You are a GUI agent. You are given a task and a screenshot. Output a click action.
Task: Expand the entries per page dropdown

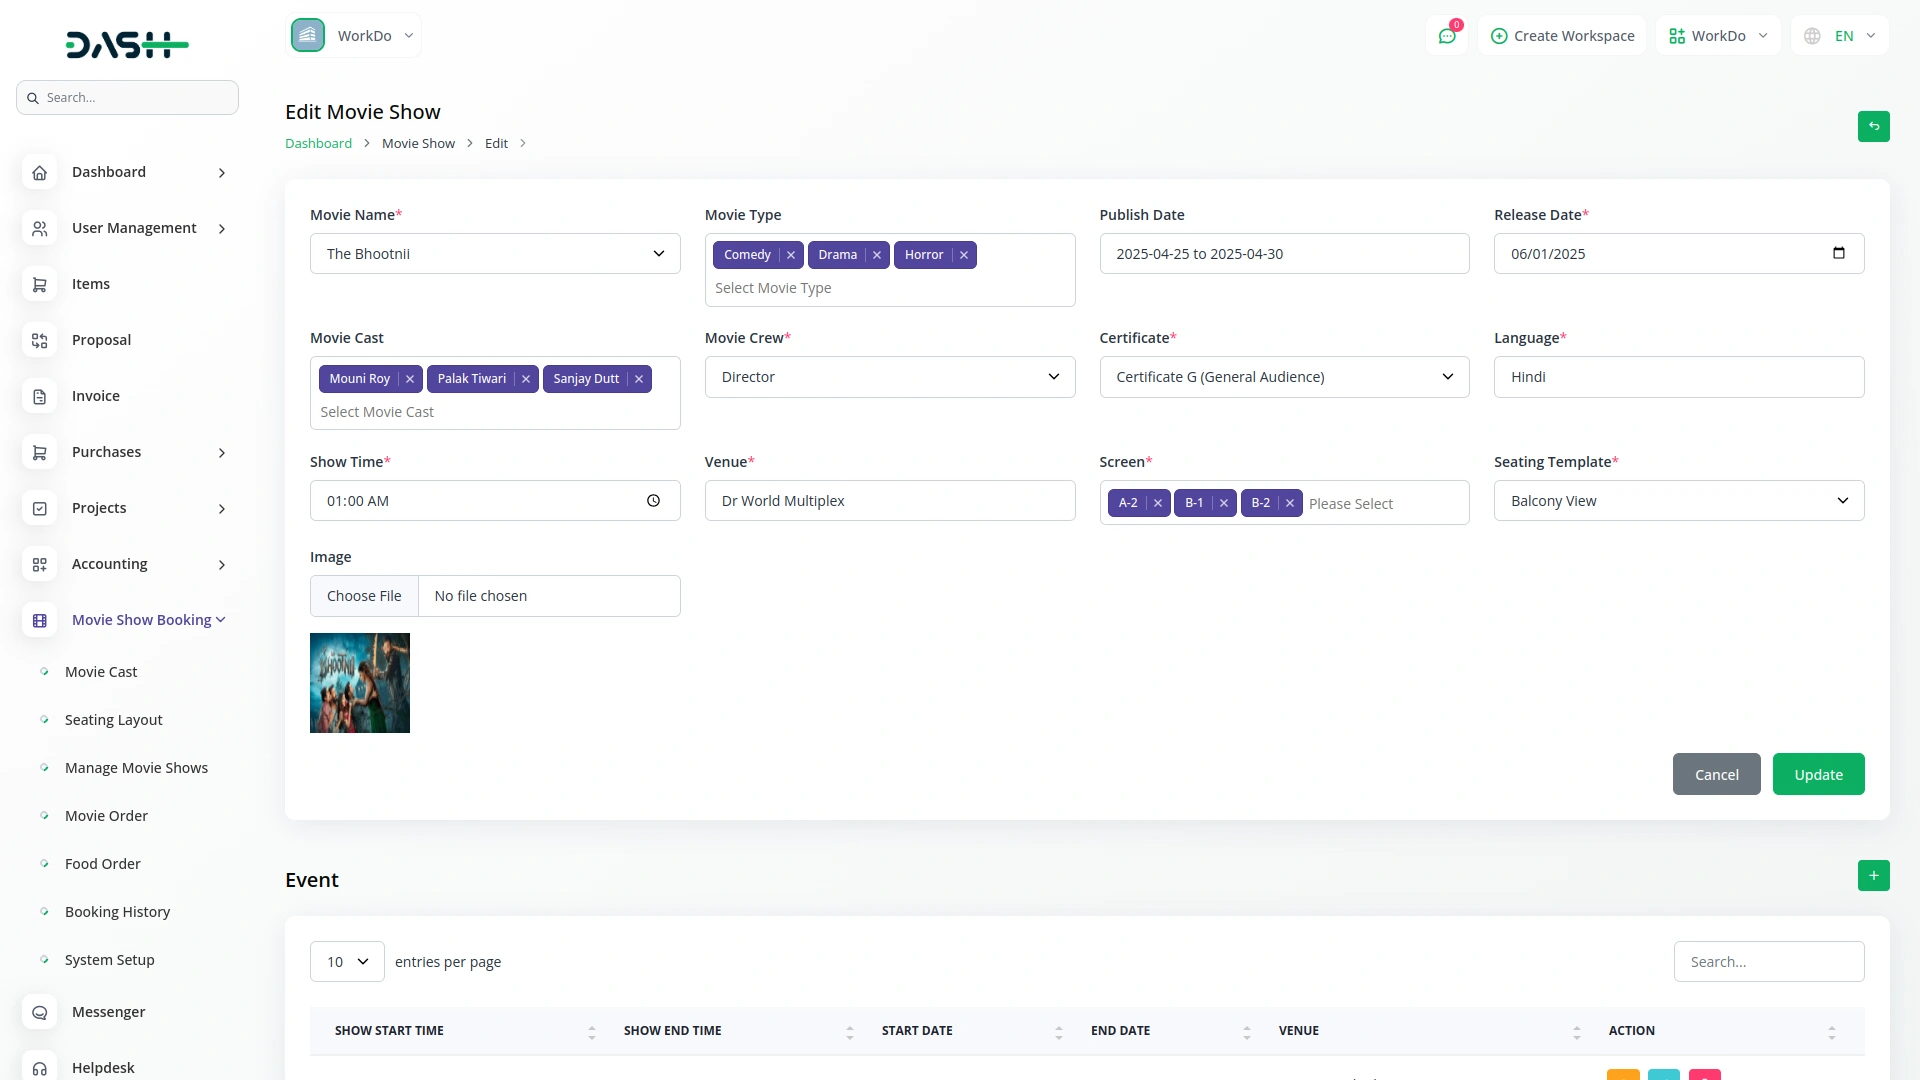[x=346, y=961]
